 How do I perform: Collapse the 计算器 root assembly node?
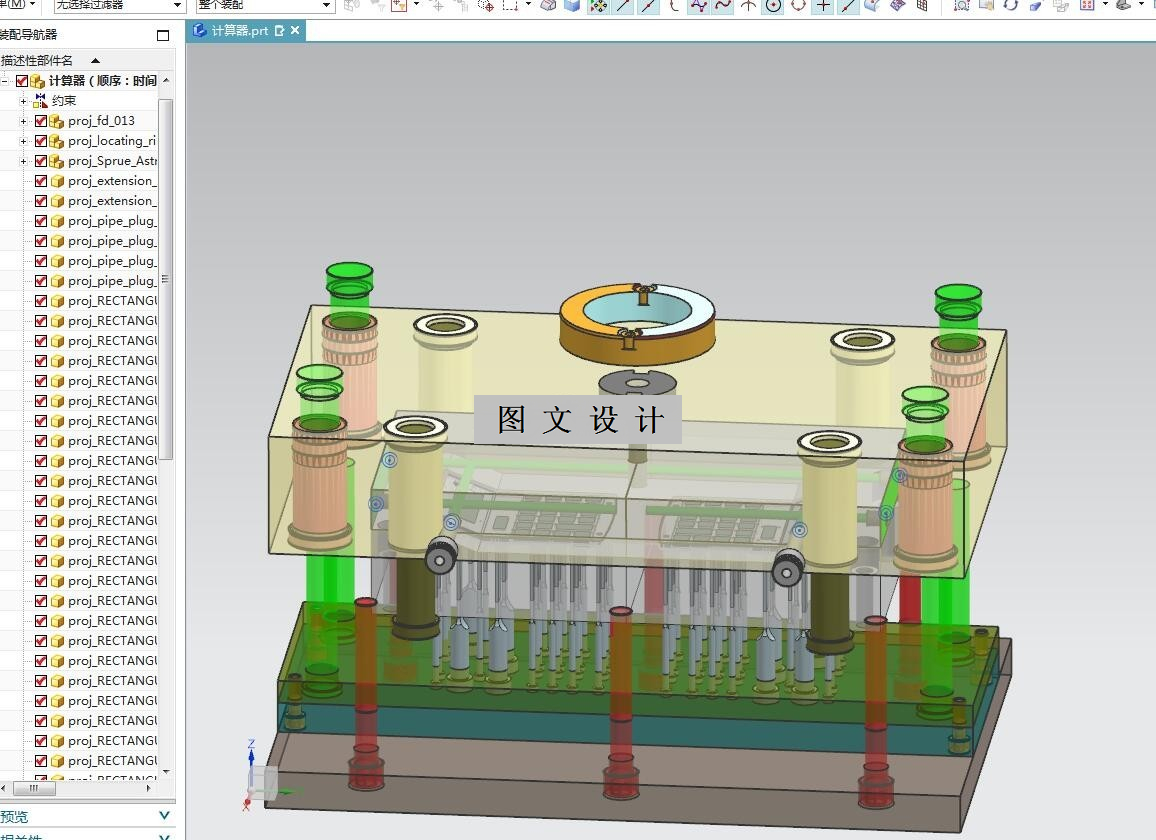tap(4, 80)
